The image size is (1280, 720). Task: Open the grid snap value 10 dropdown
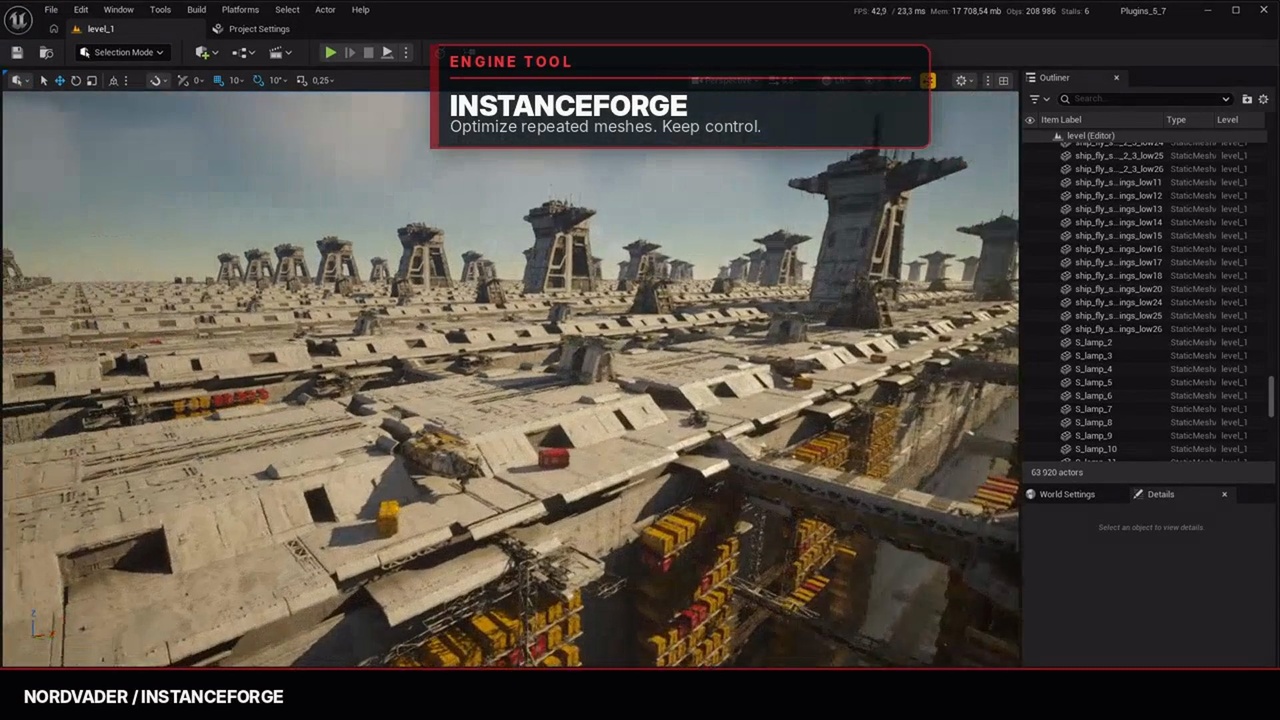237,81
